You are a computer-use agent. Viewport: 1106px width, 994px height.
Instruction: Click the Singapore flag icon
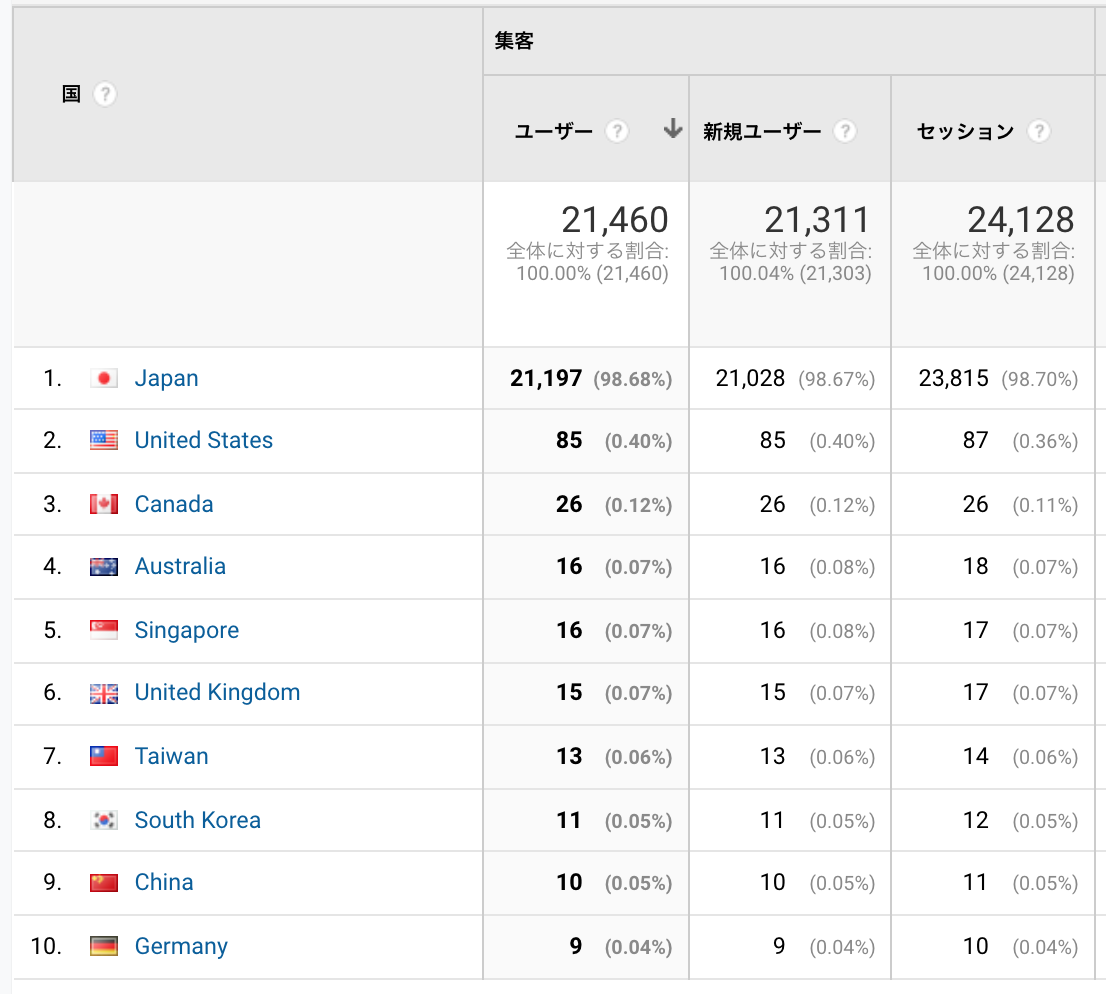(104, 630)
